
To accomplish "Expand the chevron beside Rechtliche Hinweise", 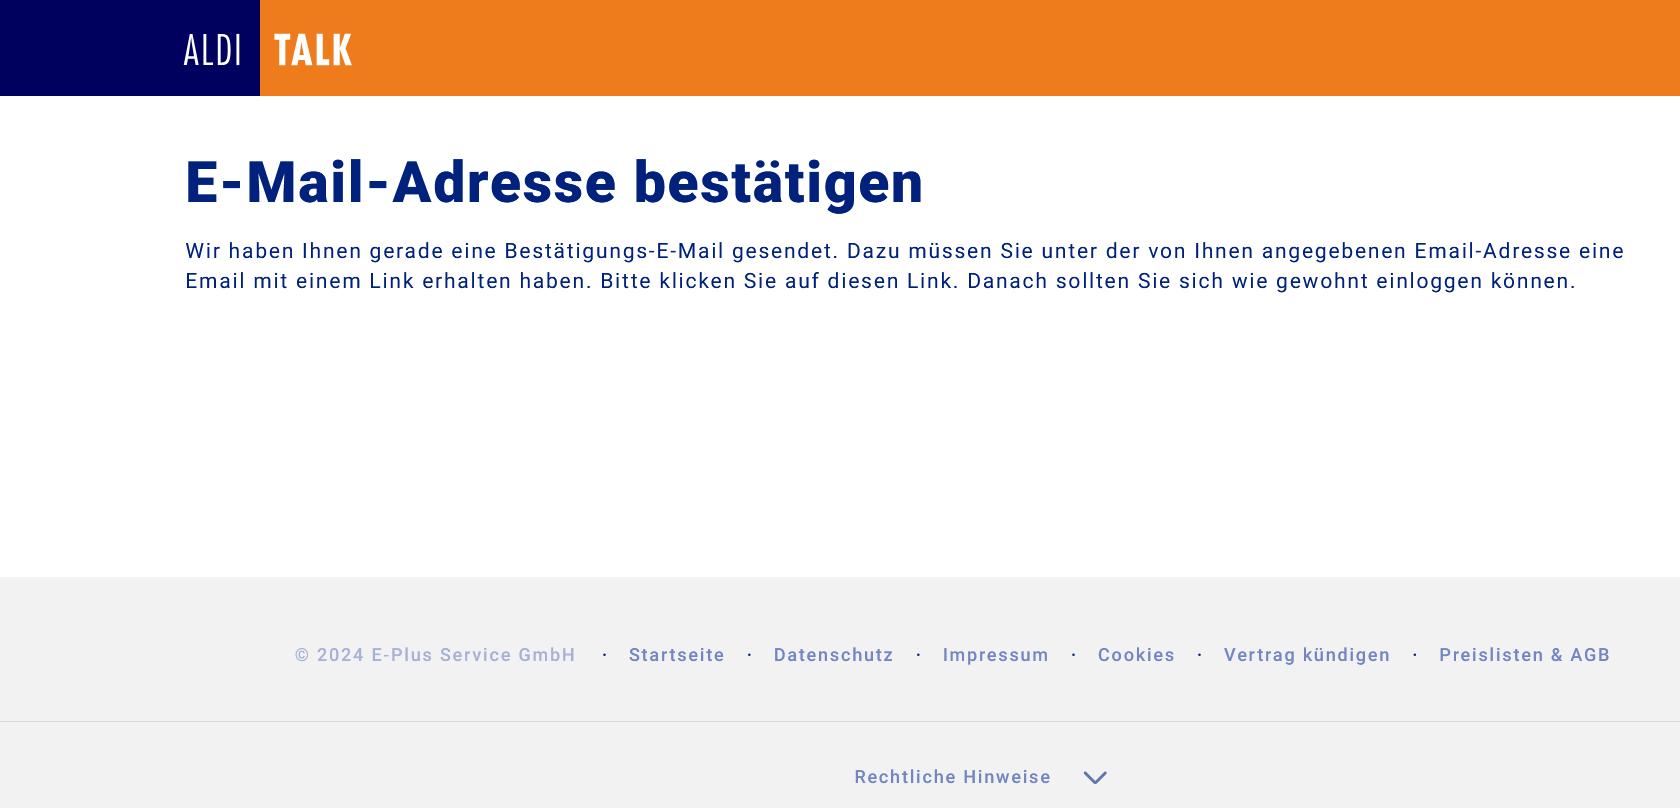I will pos(1095,777).
